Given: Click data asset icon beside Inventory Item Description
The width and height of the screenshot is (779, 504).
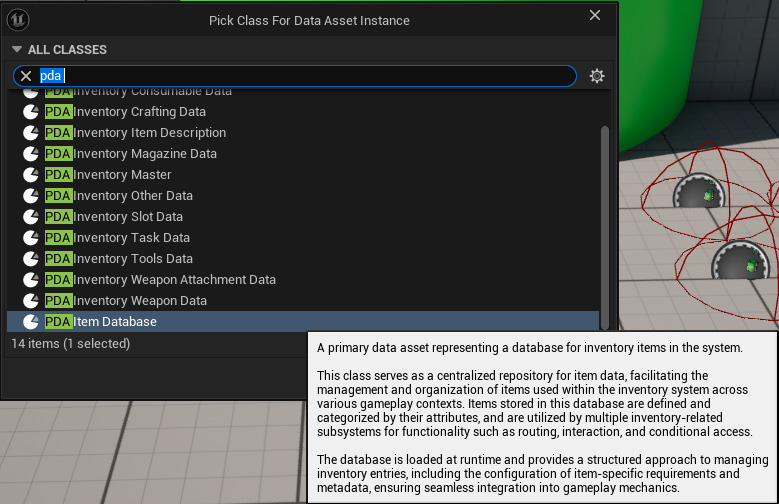Looking at the screenshot, I should pyautogui.click(x=31, y=133).
